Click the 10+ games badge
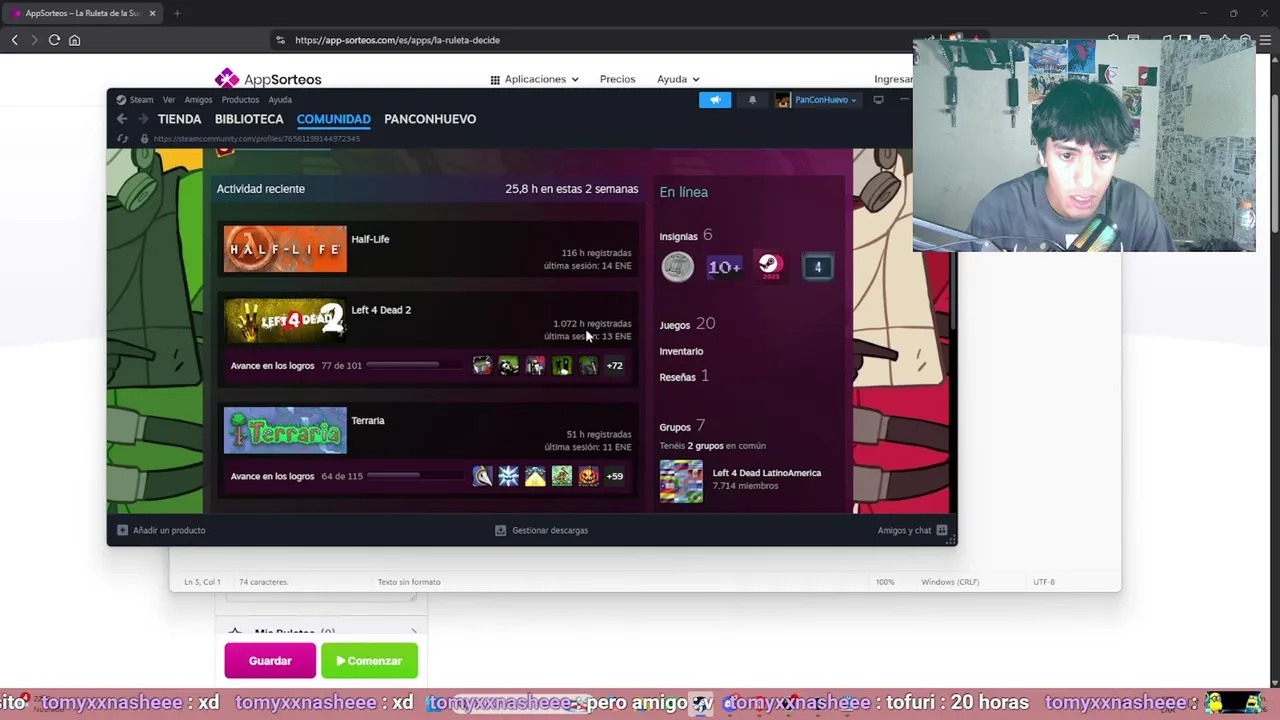 click(x=724, y=267)
